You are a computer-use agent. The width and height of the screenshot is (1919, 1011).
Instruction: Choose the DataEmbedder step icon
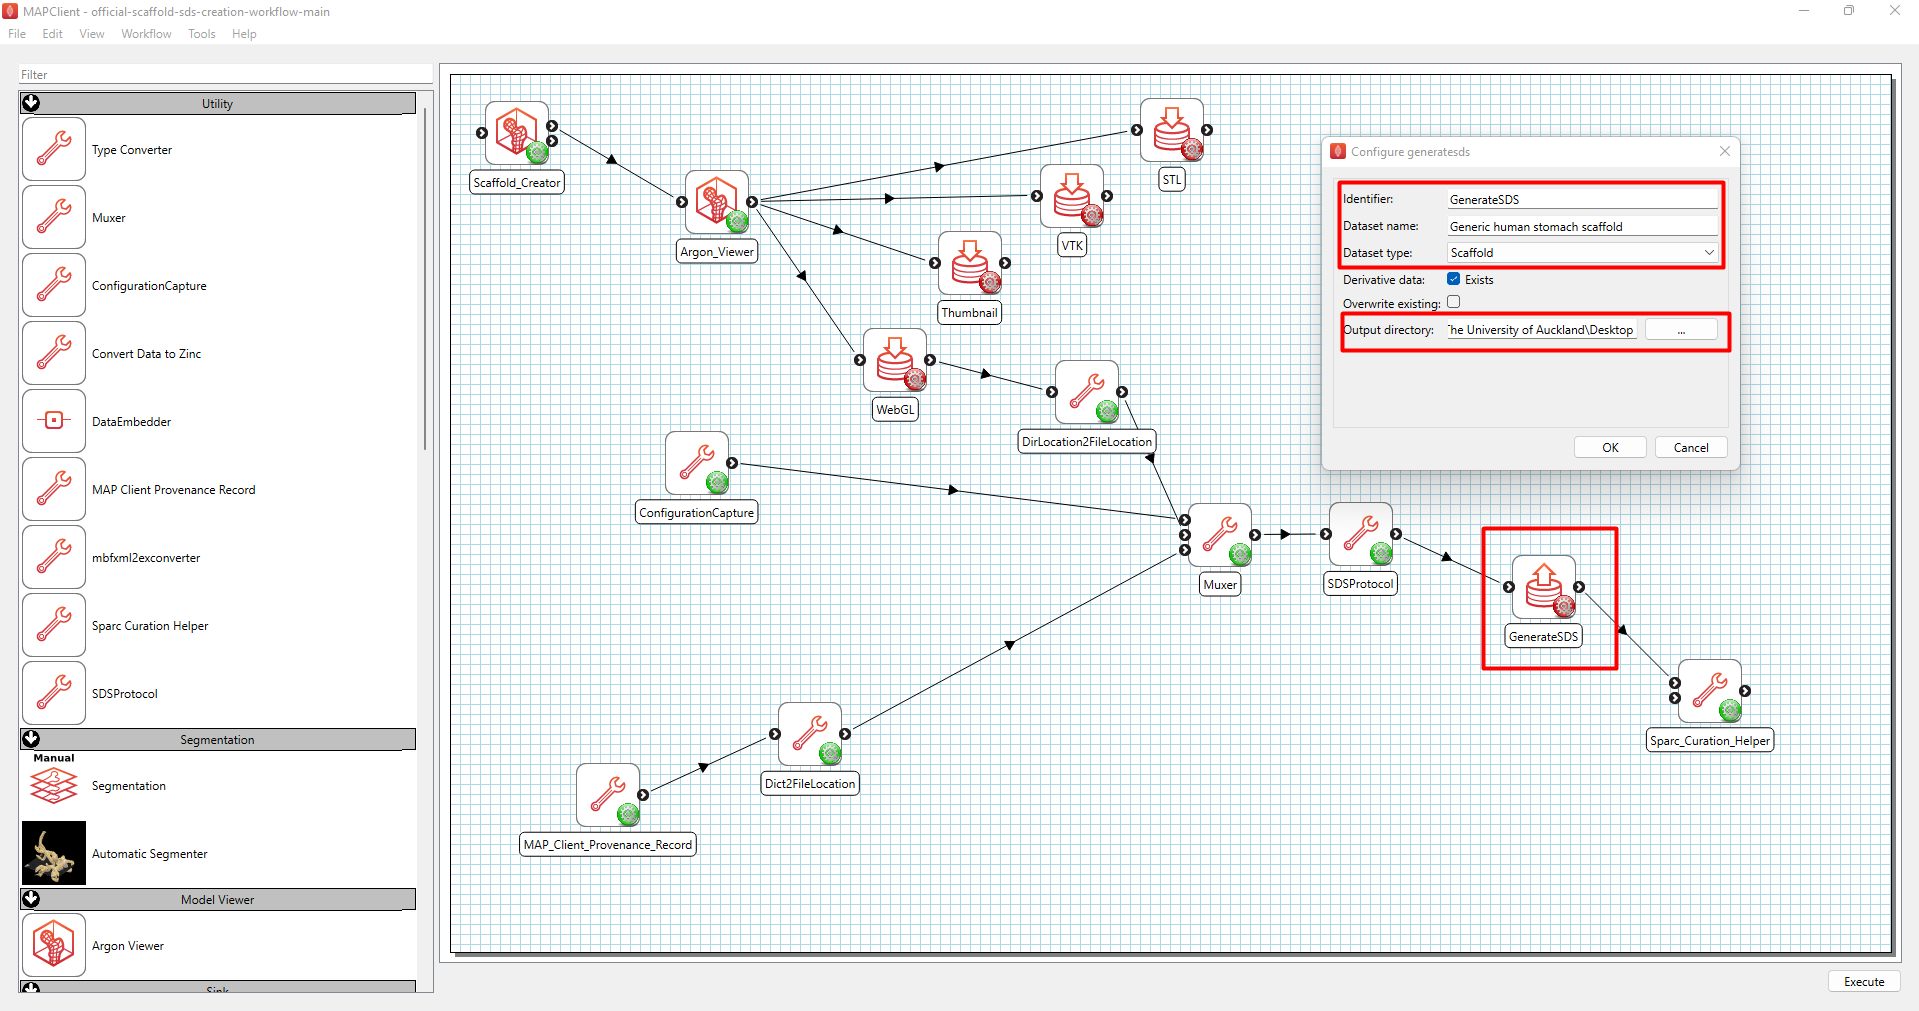(54, 421)
